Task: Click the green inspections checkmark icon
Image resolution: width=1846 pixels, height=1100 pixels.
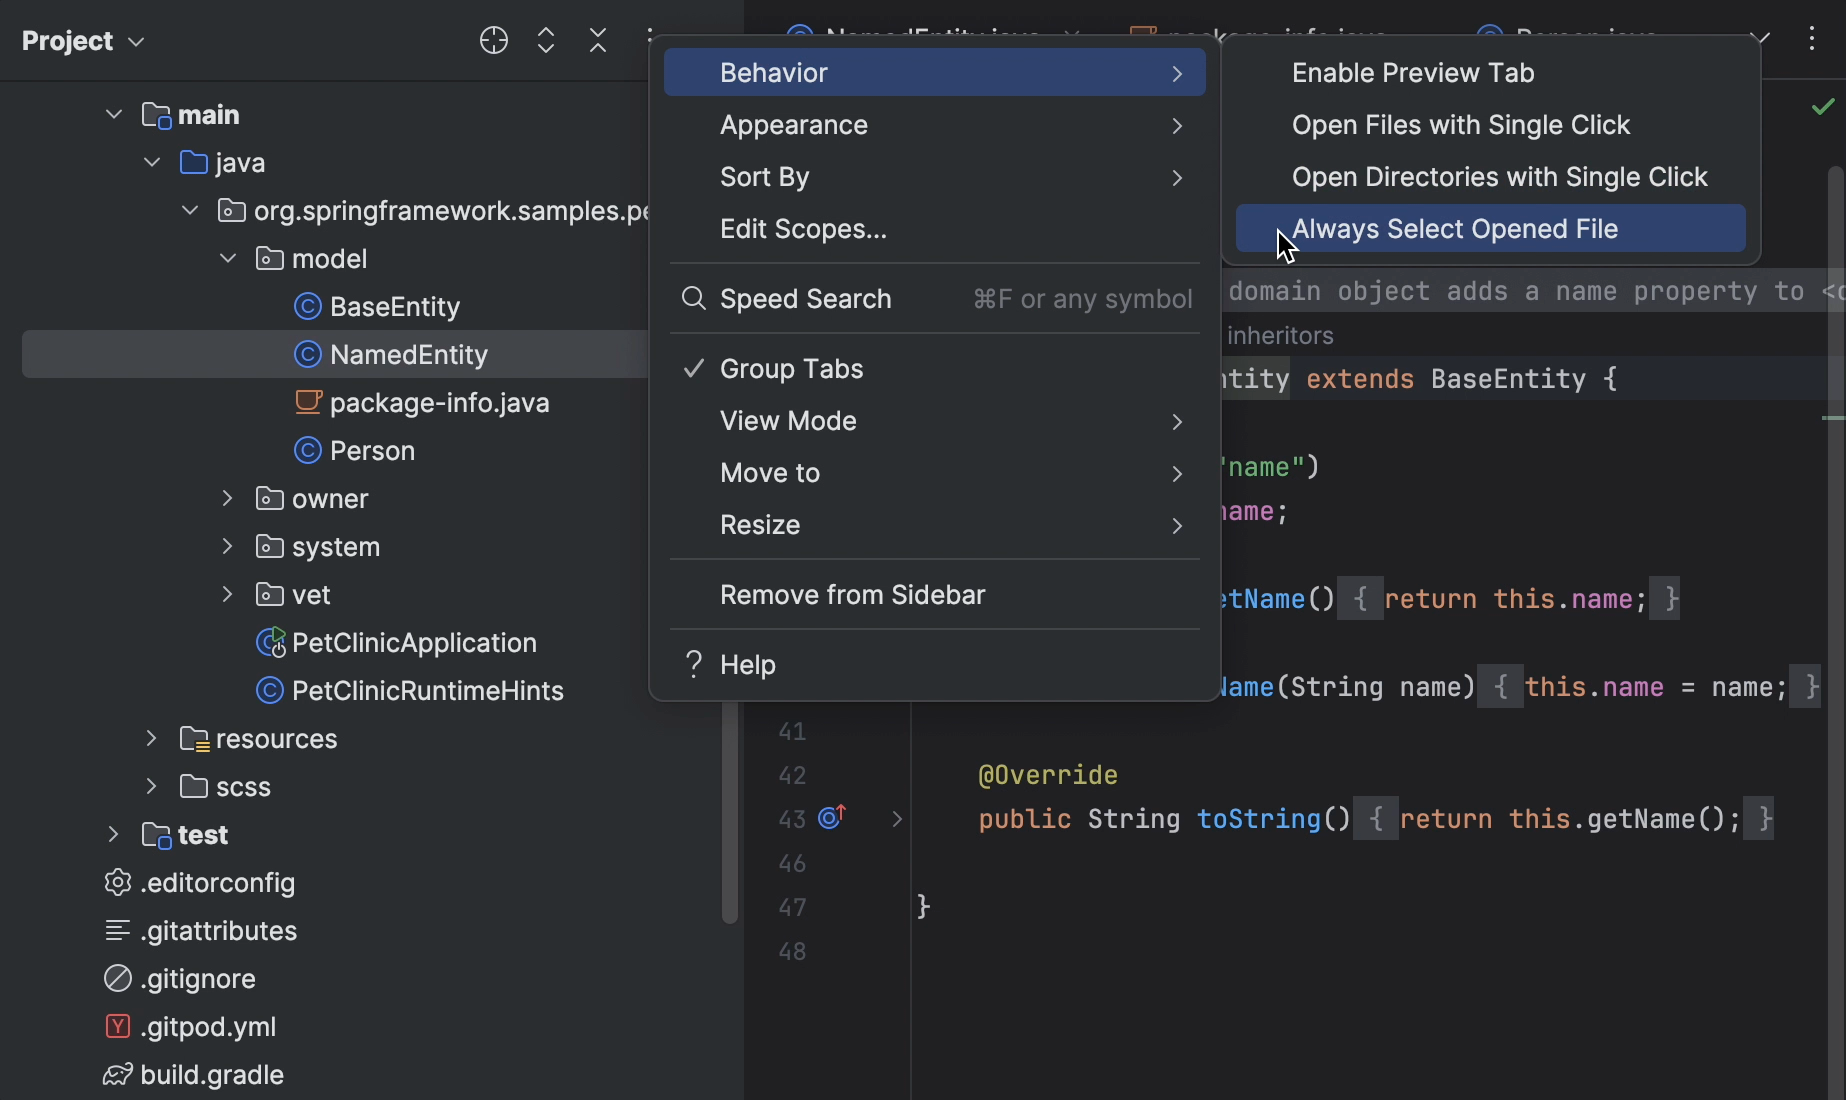Action: click(x=1823, y=106)
